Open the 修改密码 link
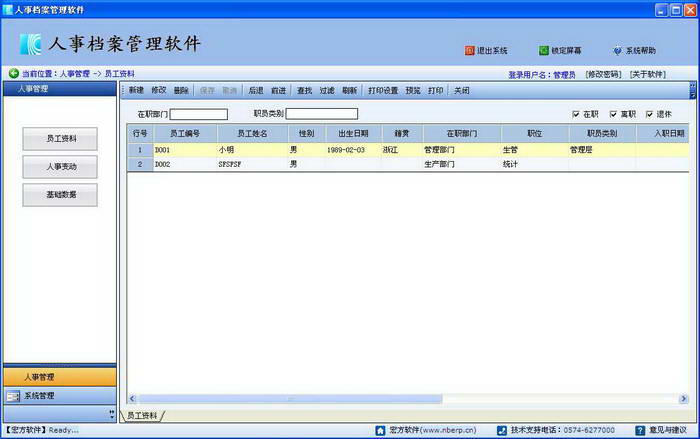 click(603, 74)
